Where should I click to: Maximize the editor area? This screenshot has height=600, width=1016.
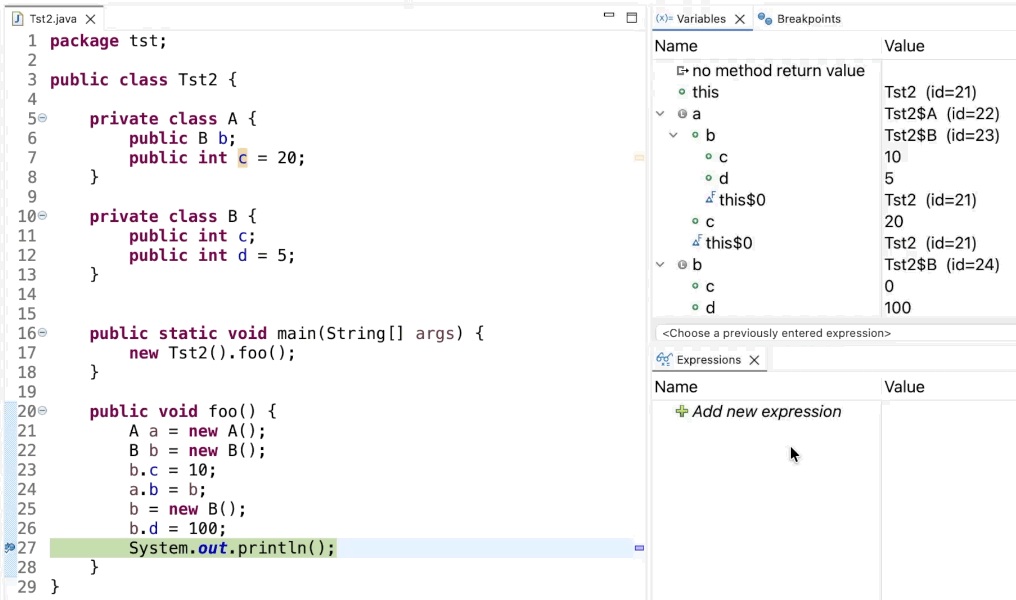click(x=632, y=17)
